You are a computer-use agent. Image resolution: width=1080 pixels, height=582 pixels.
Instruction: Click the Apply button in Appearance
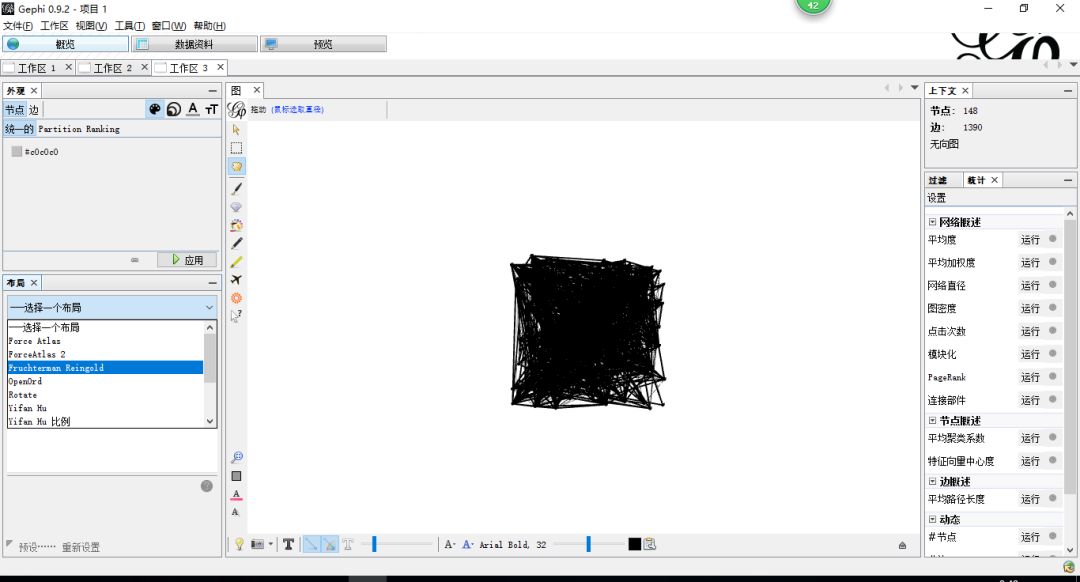(187, 260)
